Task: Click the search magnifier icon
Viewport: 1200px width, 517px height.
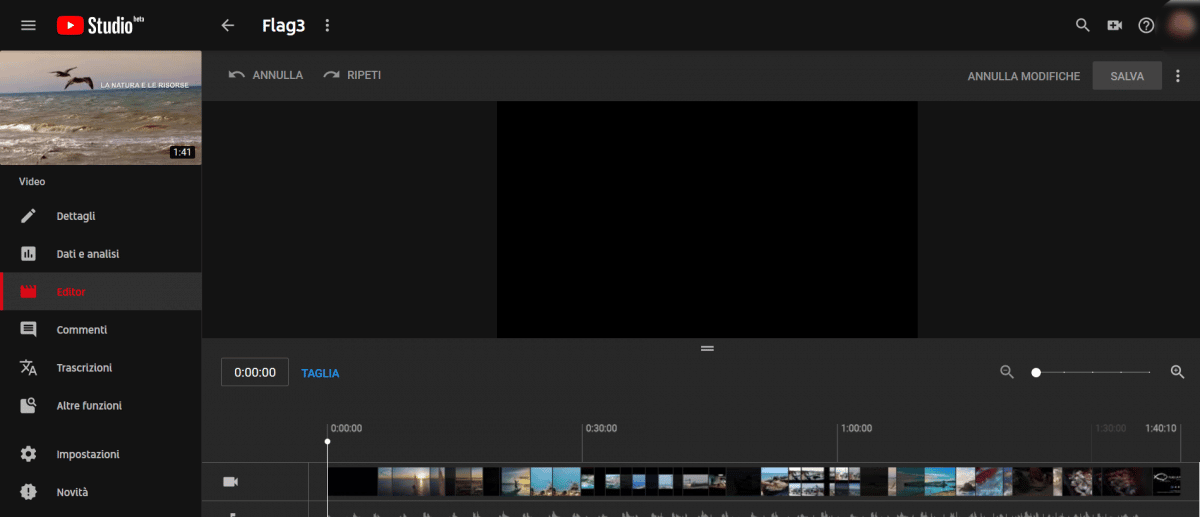Action: click(1082, 25)
